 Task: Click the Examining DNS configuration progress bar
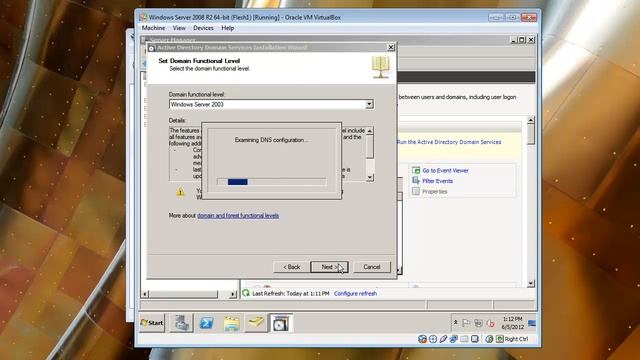point(271,182)
